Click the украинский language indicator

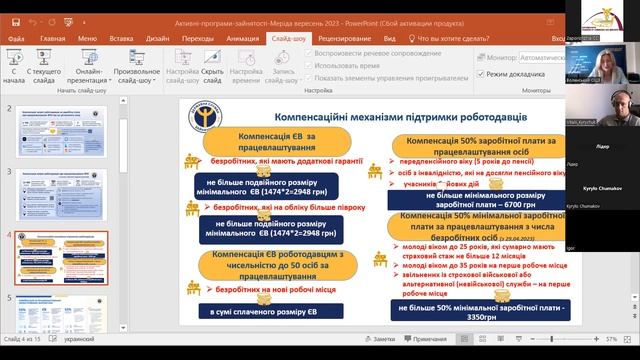click(x=79, y=339)
